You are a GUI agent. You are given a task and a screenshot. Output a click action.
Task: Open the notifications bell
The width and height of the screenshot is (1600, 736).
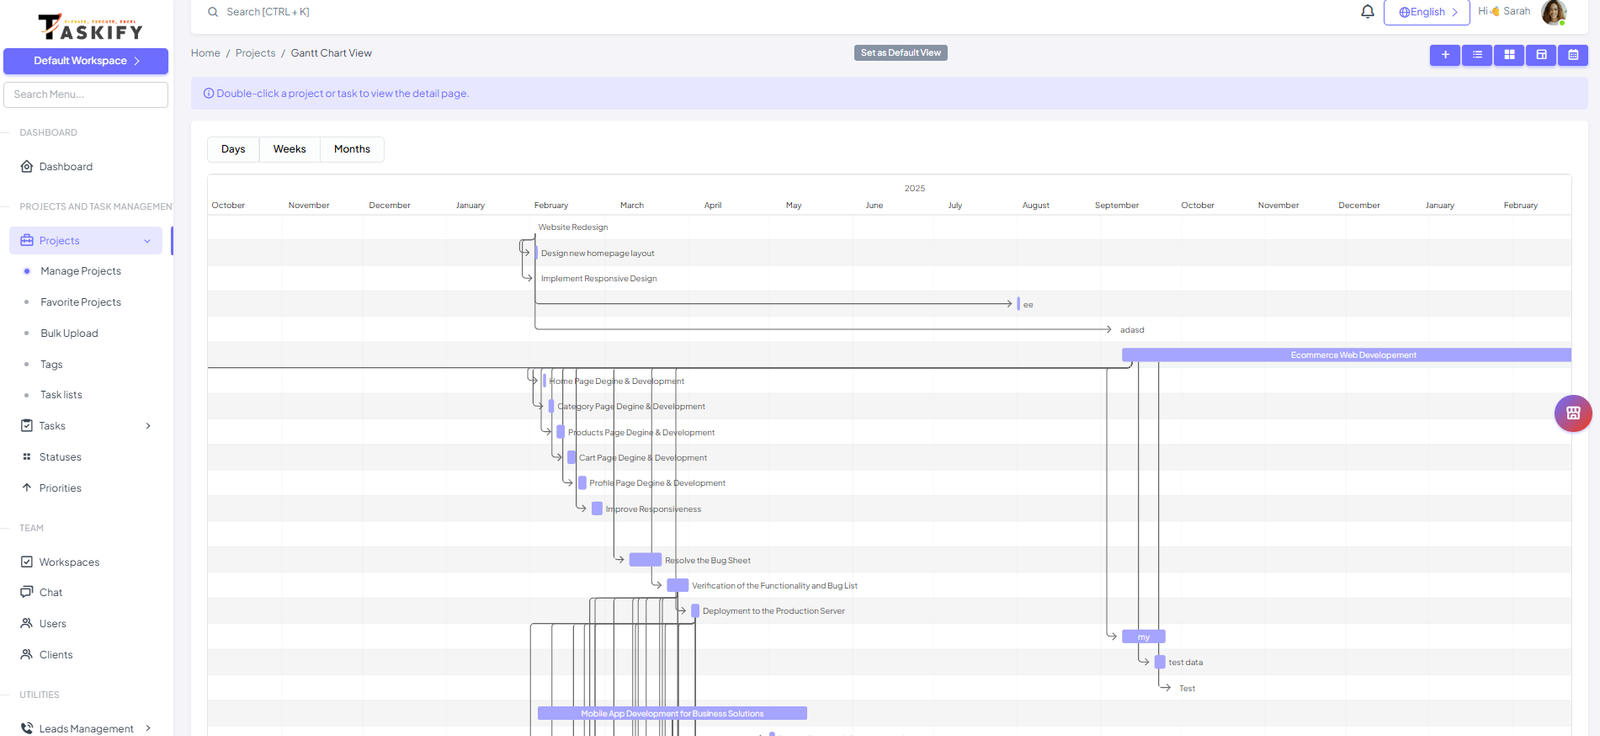tap(1367, 12)
